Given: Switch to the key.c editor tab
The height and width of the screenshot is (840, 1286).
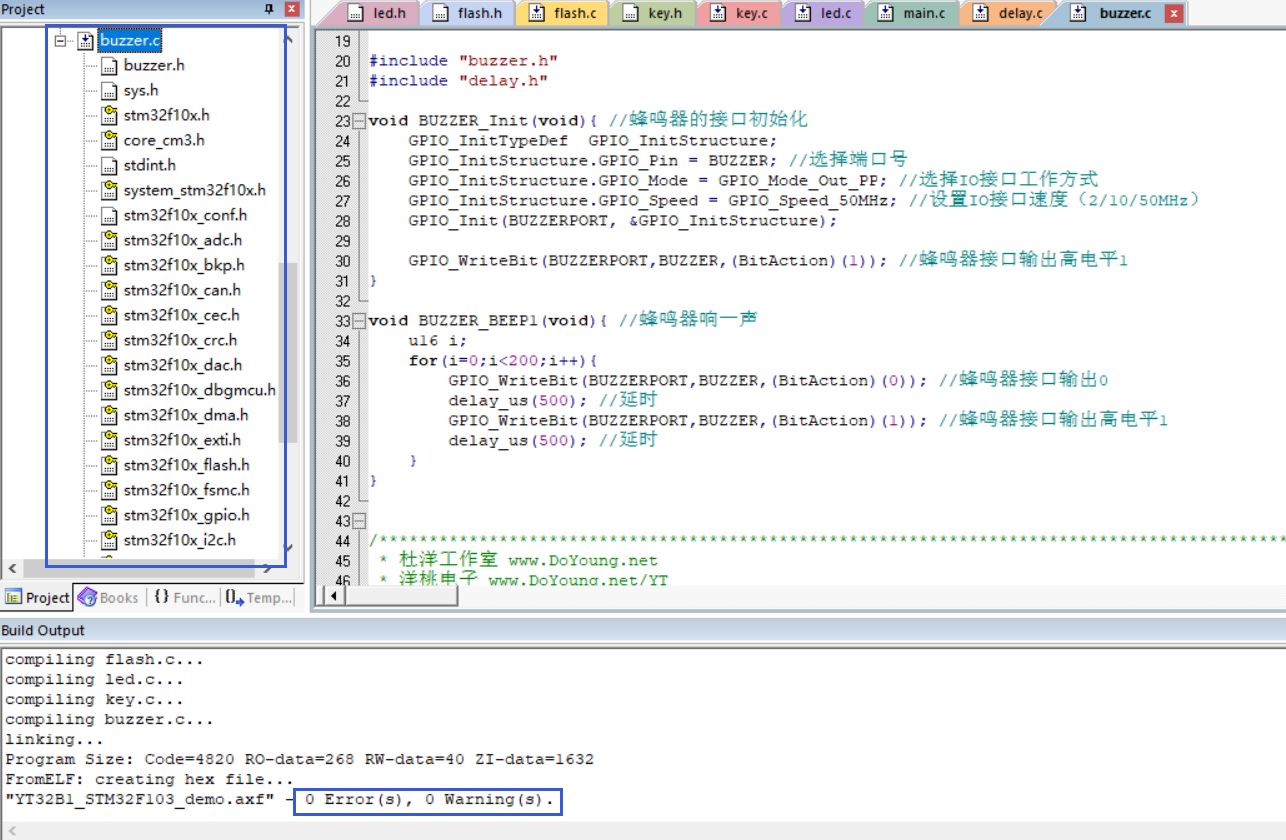Looking at the screenshot, I should coord(740,13).
